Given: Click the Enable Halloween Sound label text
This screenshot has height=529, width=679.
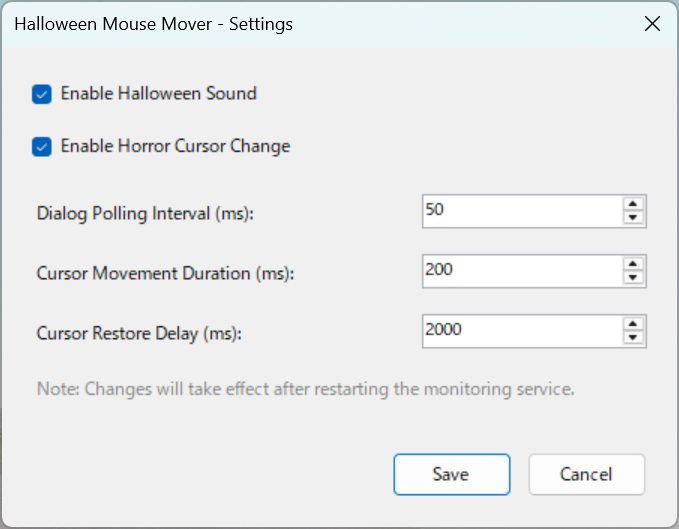Looking at the screenshot, I should (158, 94).
